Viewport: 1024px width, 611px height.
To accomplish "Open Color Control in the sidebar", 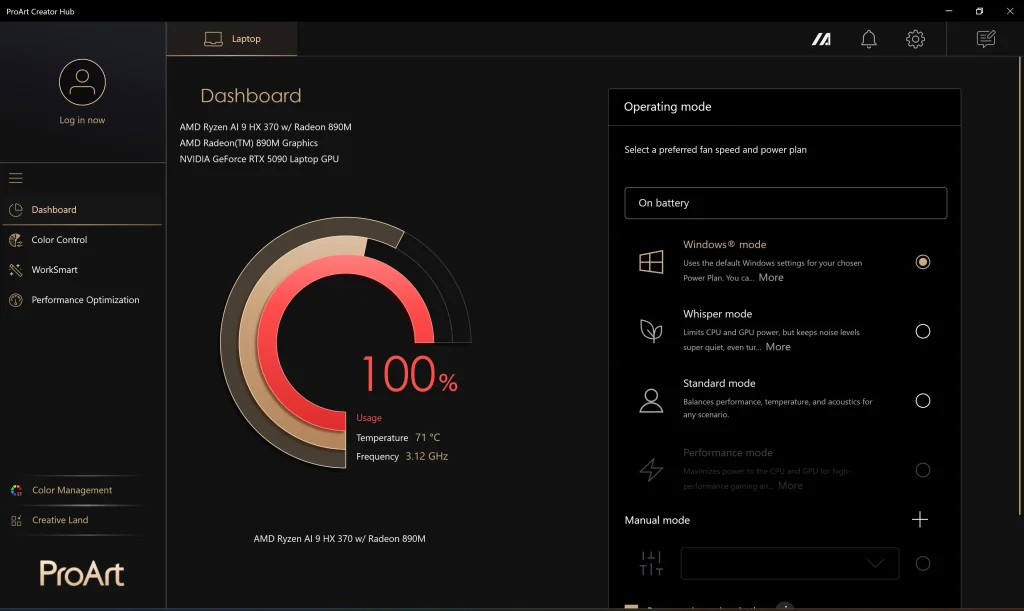I will [59, 240].
